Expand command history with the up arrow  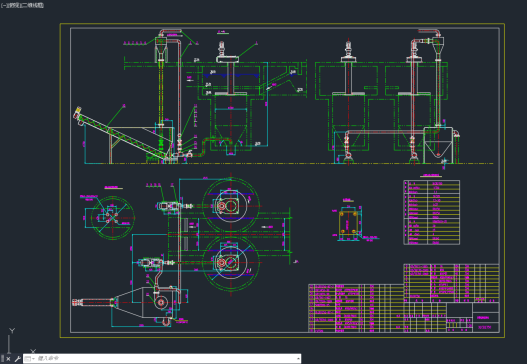click(x=298, y=359)
